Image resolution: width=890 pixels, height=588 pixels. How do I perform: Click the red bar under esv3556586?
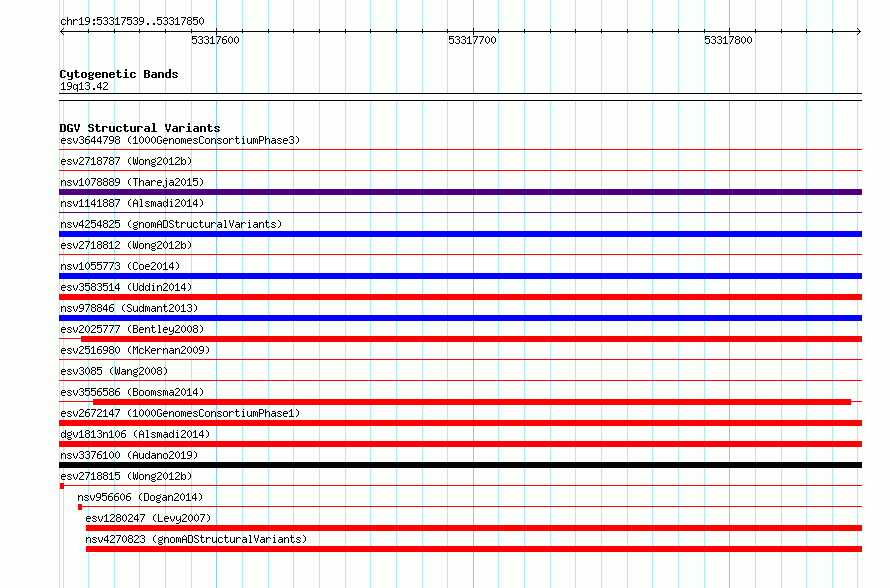[472, 402]
